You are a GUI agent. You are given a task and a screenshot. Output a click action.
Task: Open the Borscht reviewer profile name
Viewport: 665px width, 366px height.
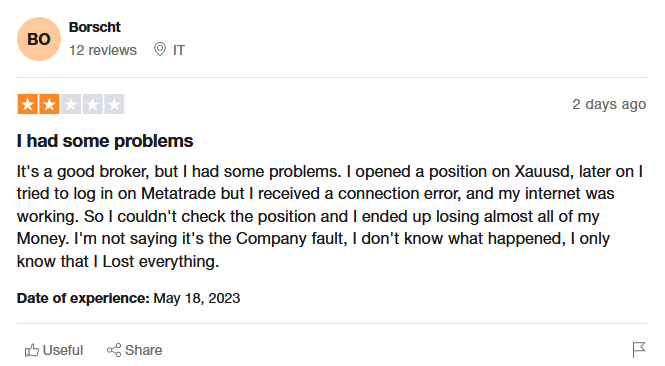[95, 27]
